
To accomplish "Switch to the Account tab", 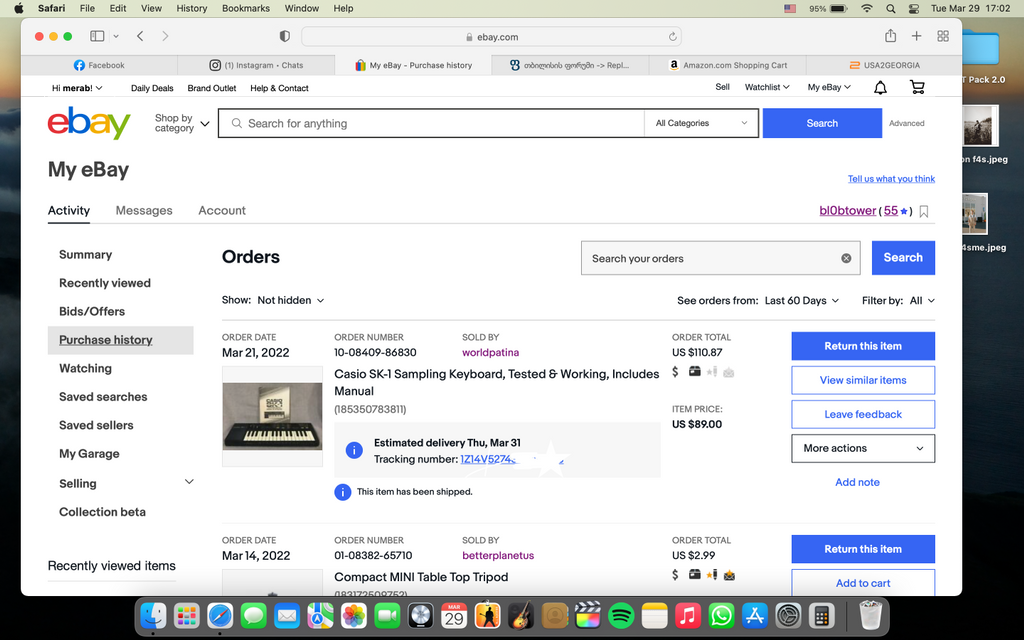I will click(222, 210).
